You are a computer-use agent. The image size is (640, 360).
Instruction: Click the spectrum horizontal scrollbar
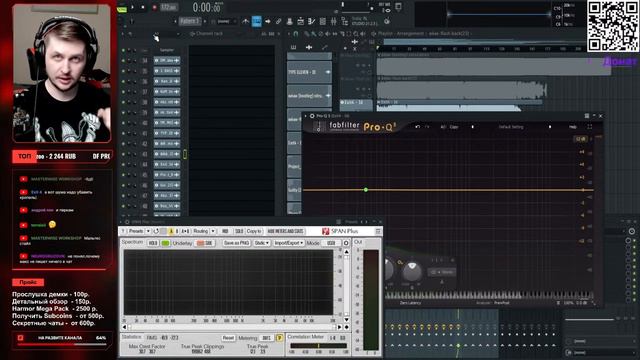(x=232, y=327)
